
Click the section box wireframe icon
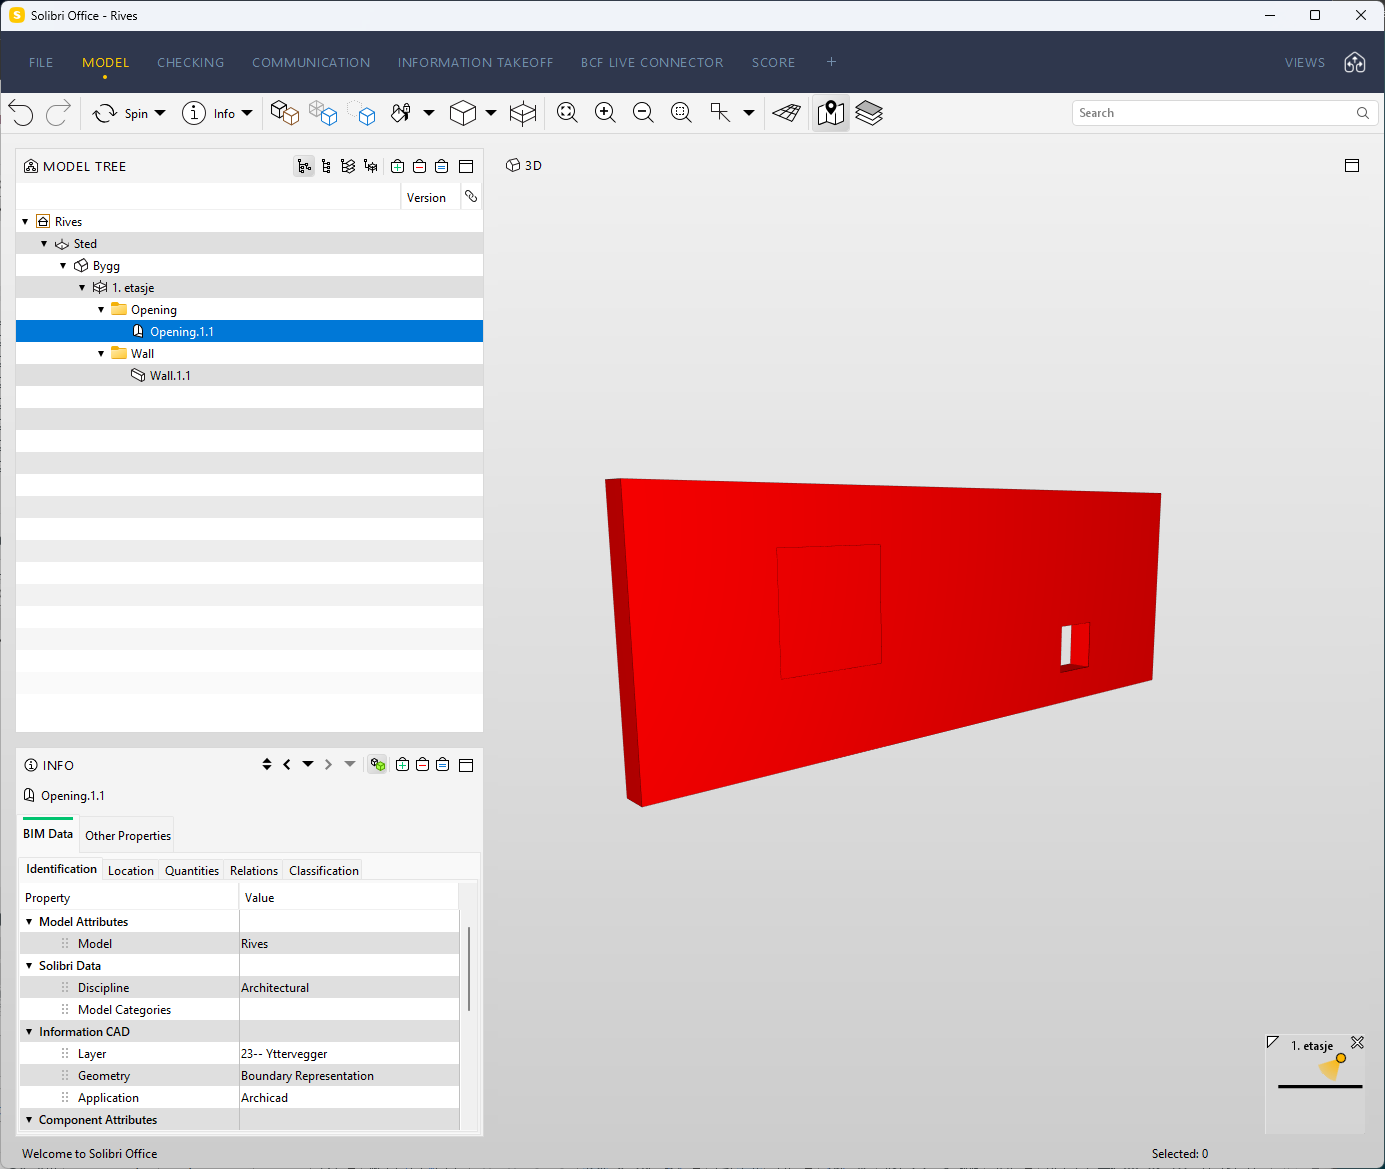(523, 113)
